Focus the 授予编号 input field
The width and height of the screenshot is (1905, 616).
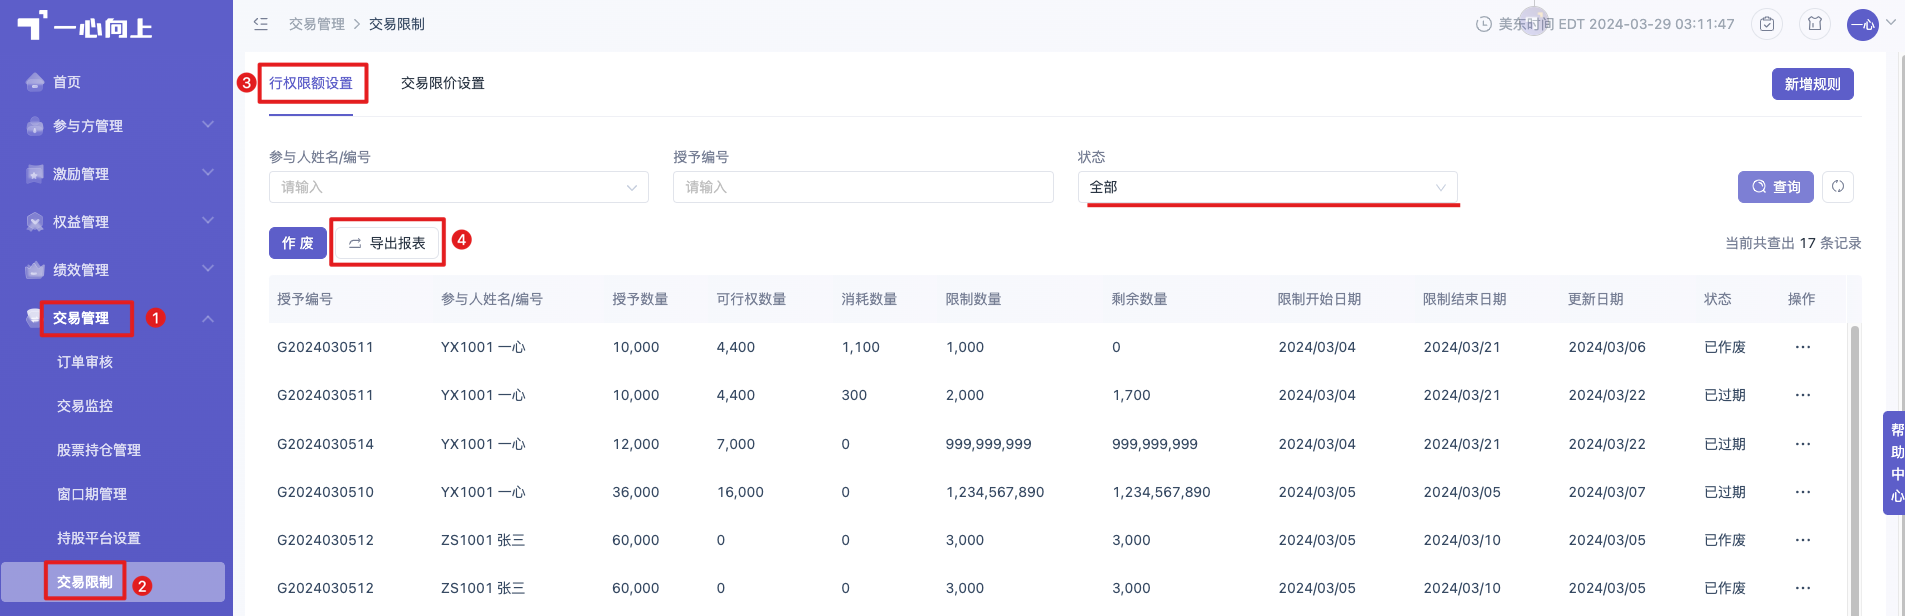click(863, 187)
